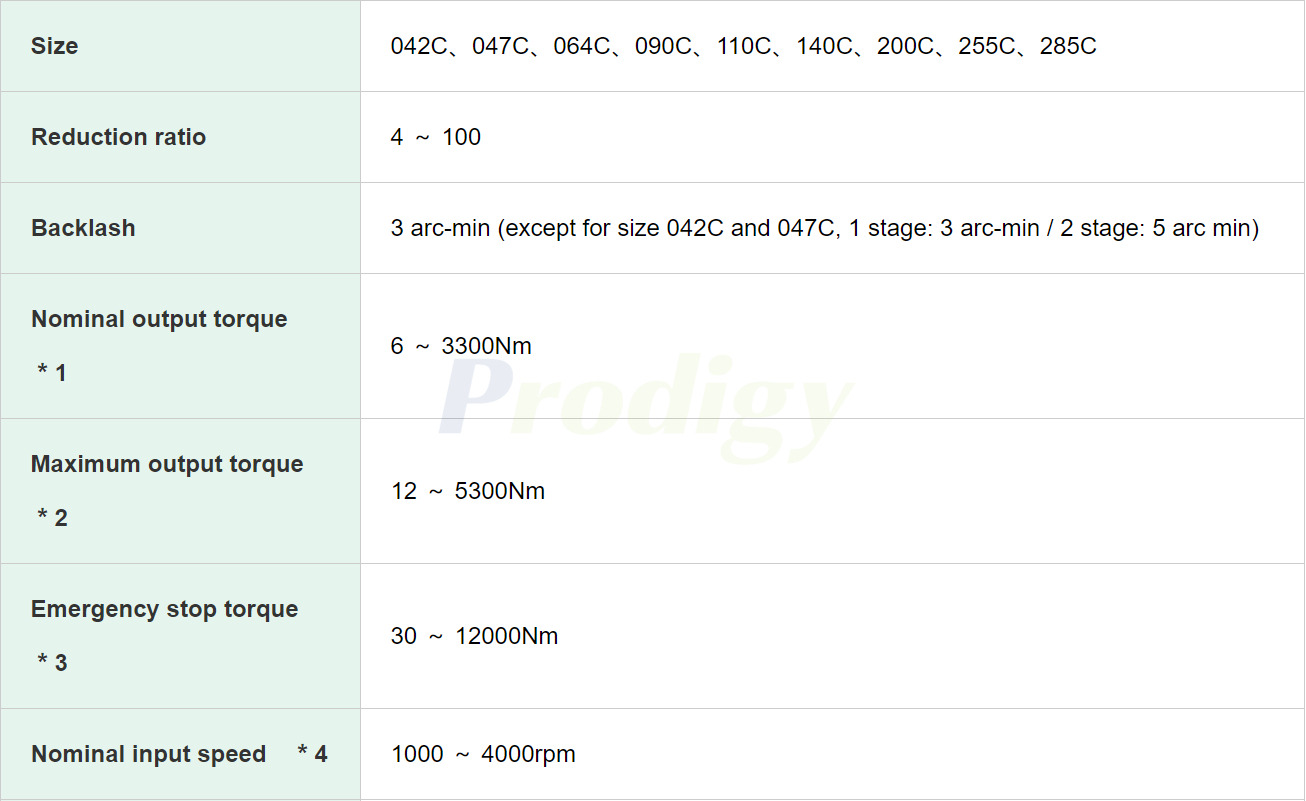Click the 30 ~ 12000Nm value
The image size is (1306, 801).
[x=474, y=636]
